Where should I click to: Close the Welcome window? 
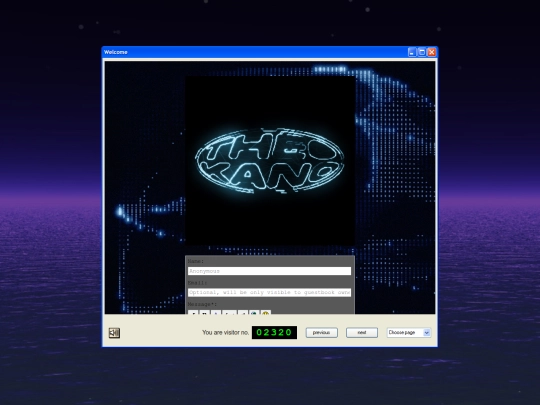(x=432, y=52)
